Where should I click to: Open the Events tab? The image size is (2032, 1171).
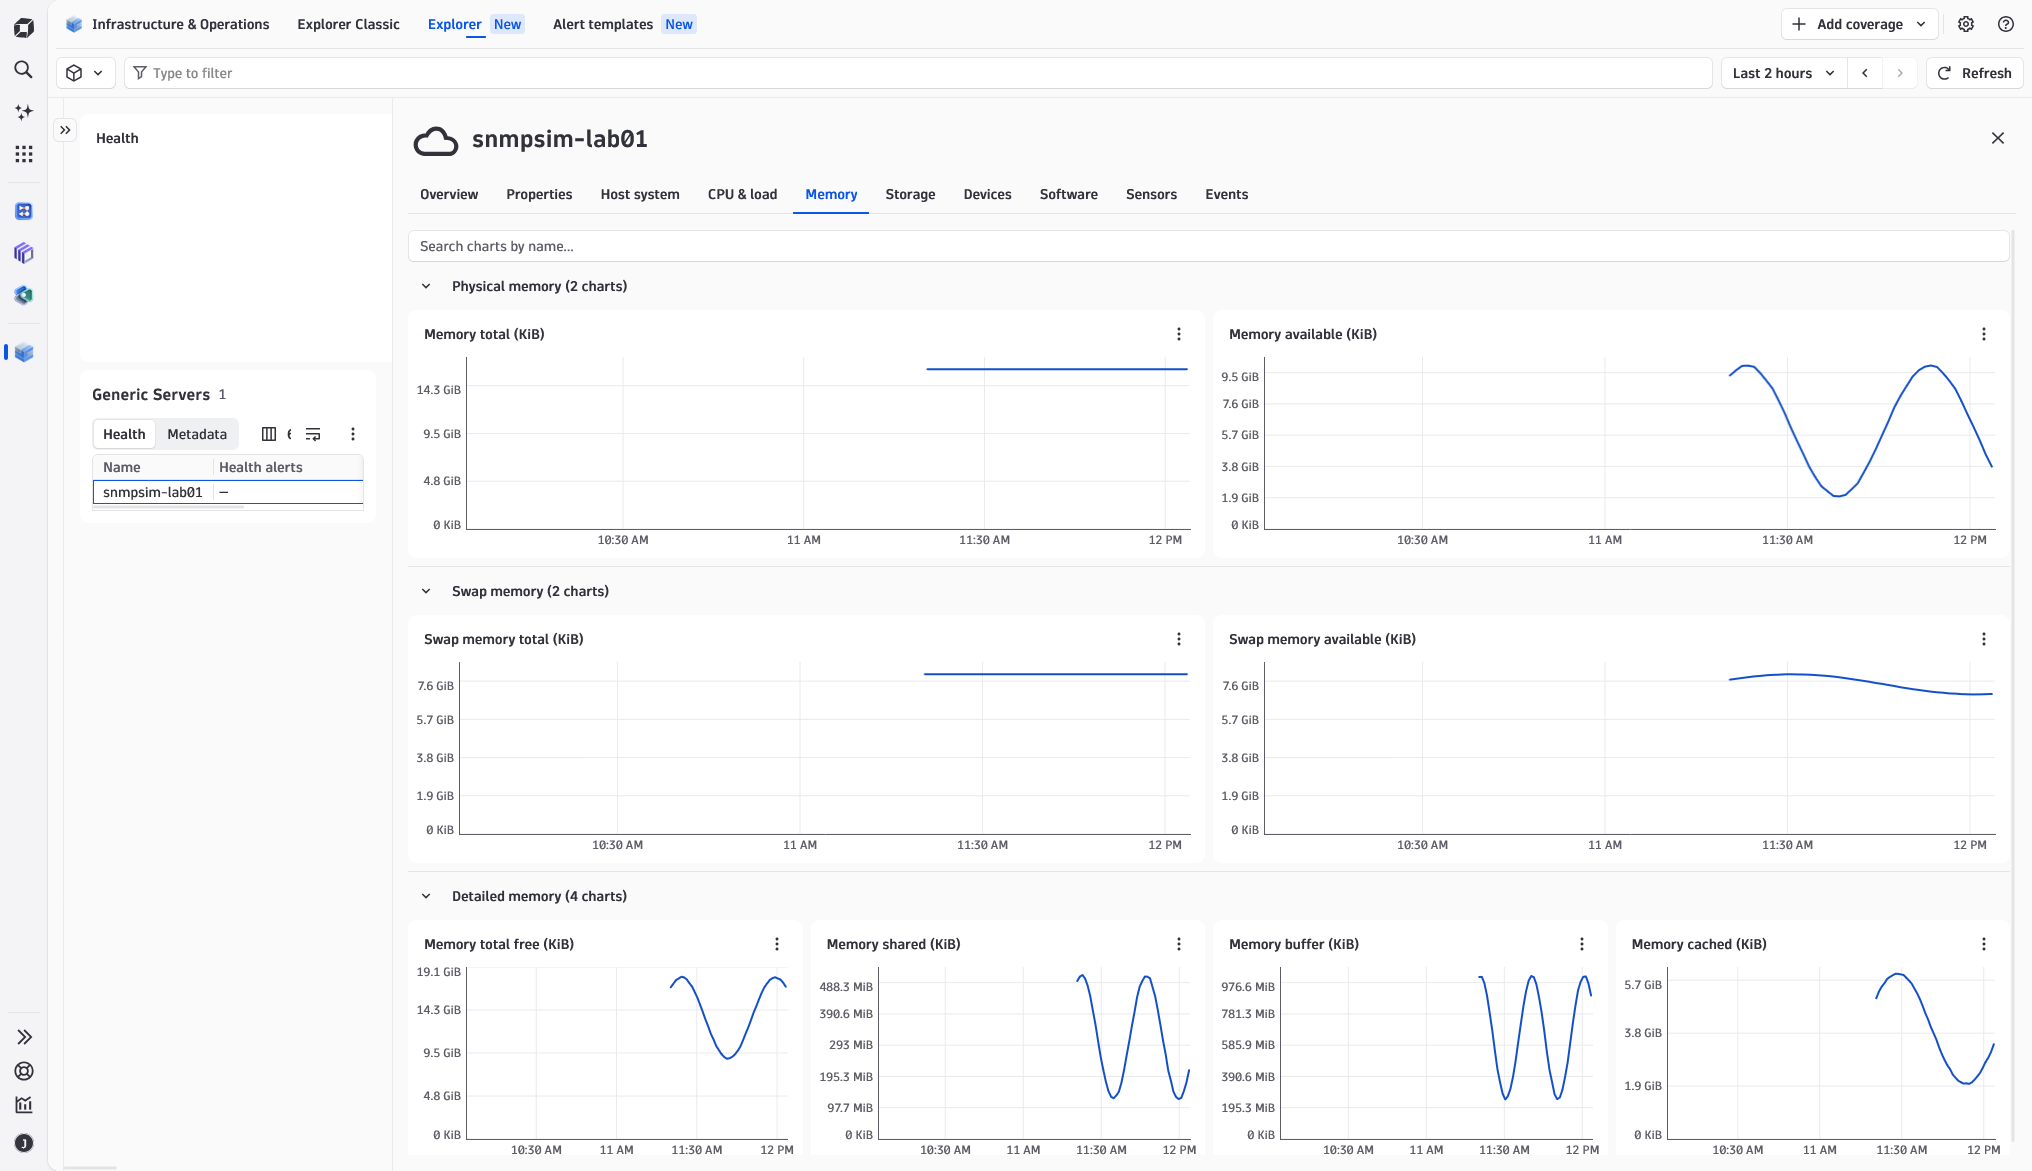(x=1226, y=194)
